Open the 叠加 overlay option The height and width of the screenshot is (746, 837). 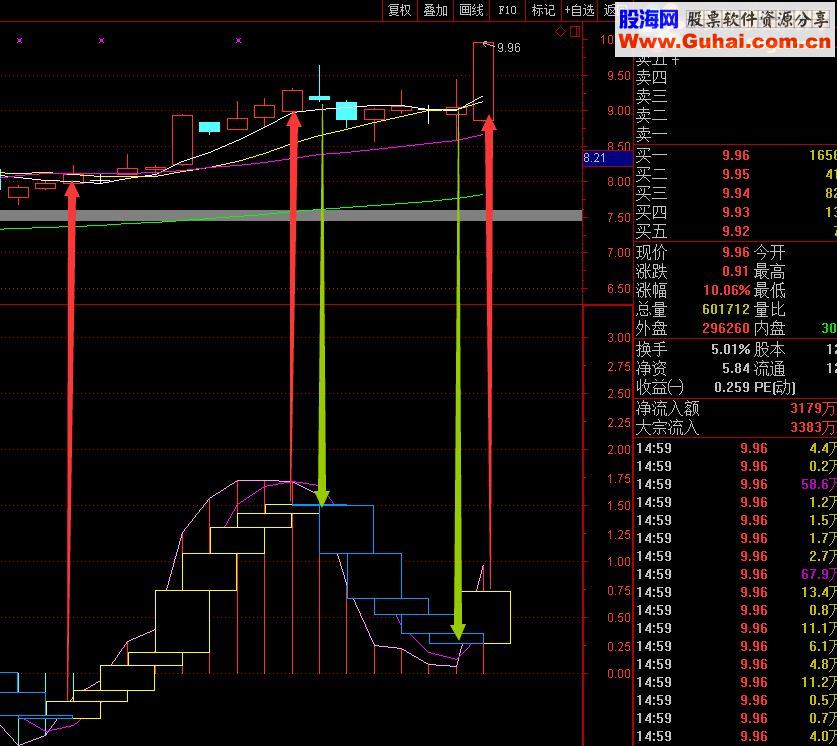coord(435,10)
